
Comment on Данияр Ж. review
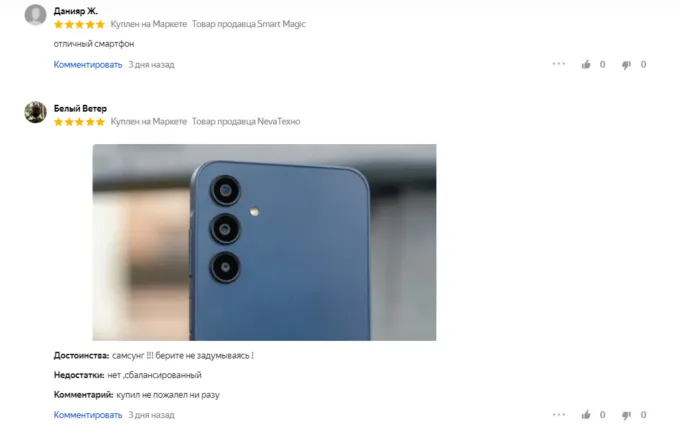point(88,65)
